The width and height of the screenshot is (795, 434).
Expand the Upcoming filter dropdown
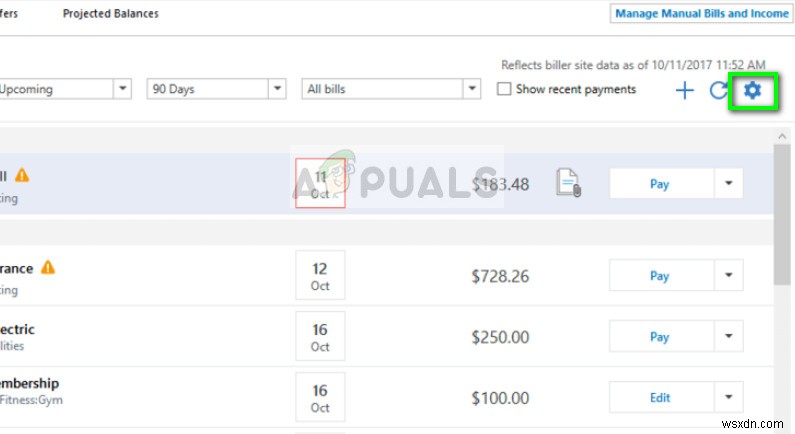click(122, 89)
